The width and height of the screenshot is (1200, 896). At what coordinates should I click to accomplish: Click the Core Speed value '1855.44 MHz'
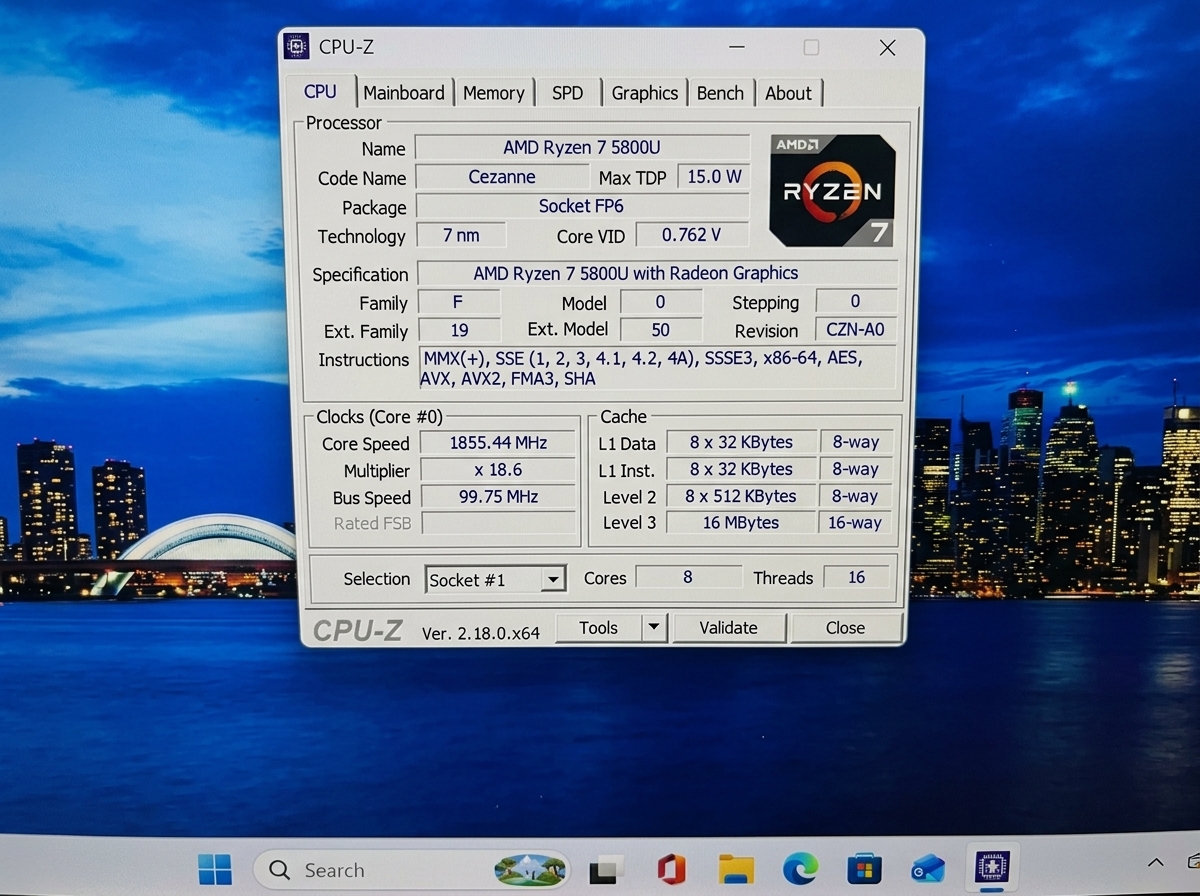click(498, 442)
